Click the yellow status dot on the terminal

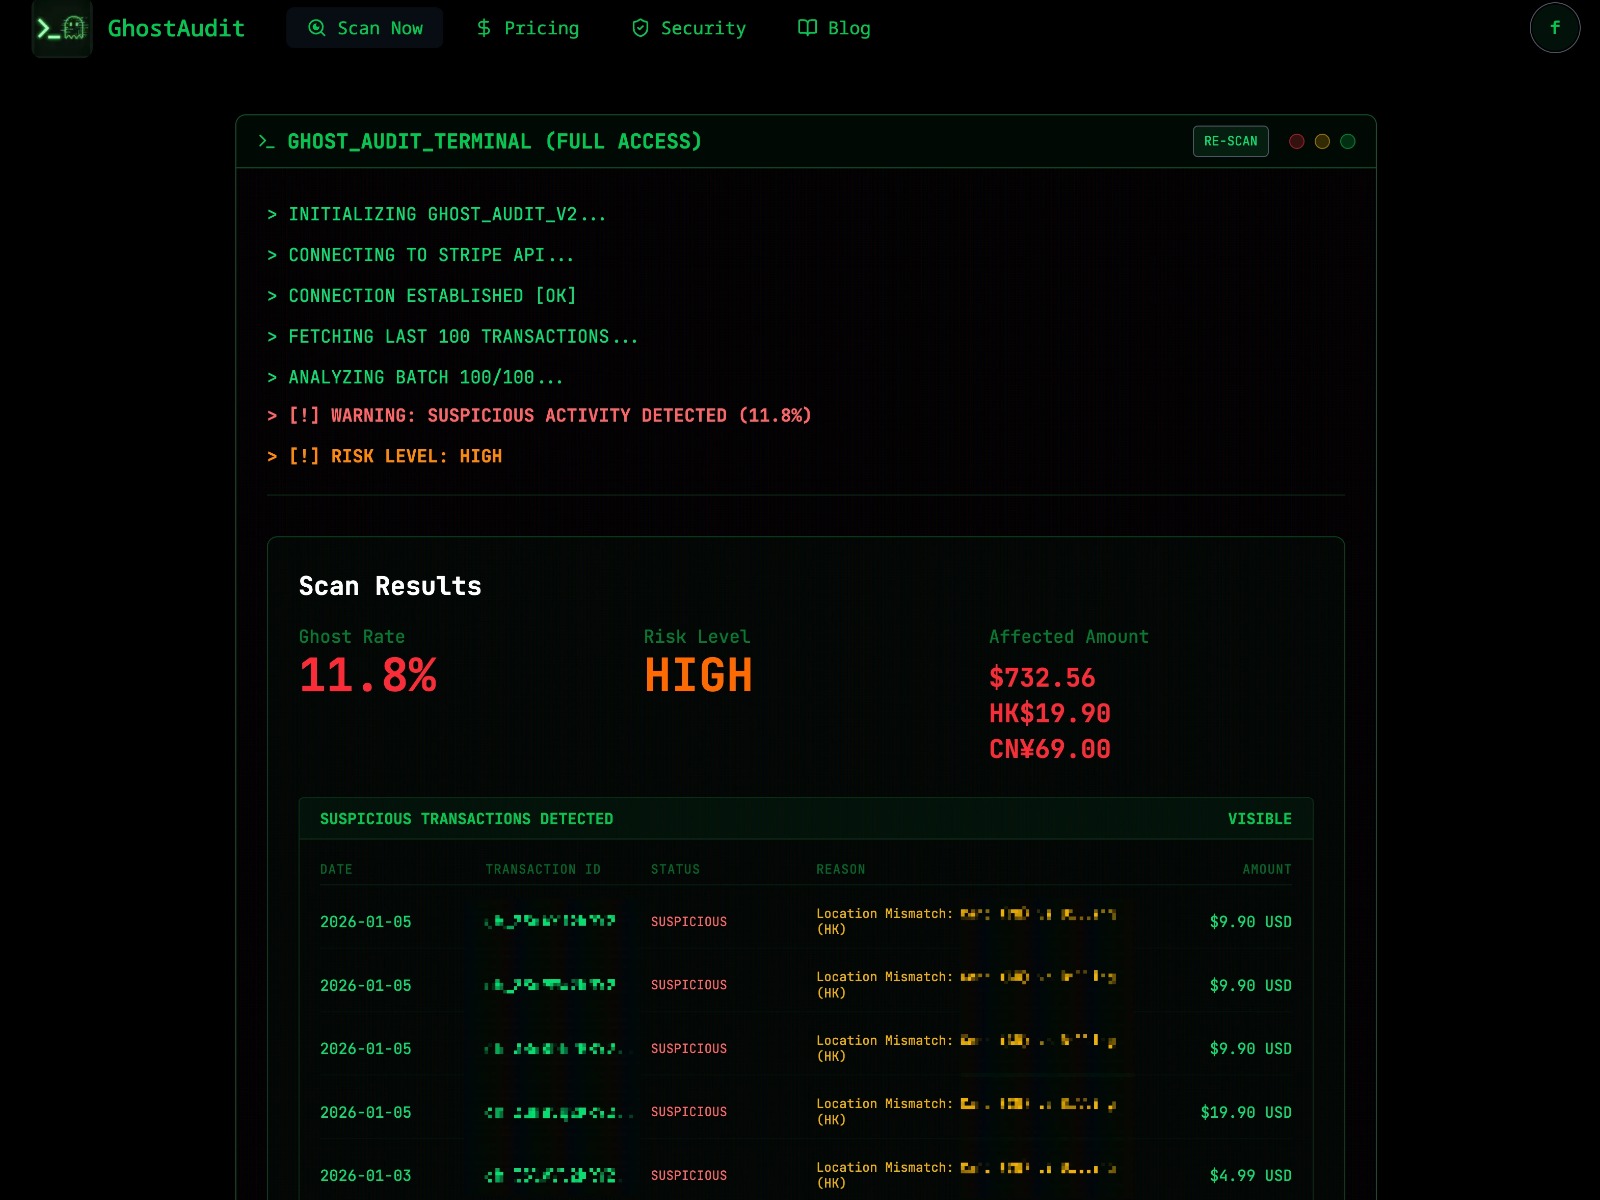(x=1322, y=141)
